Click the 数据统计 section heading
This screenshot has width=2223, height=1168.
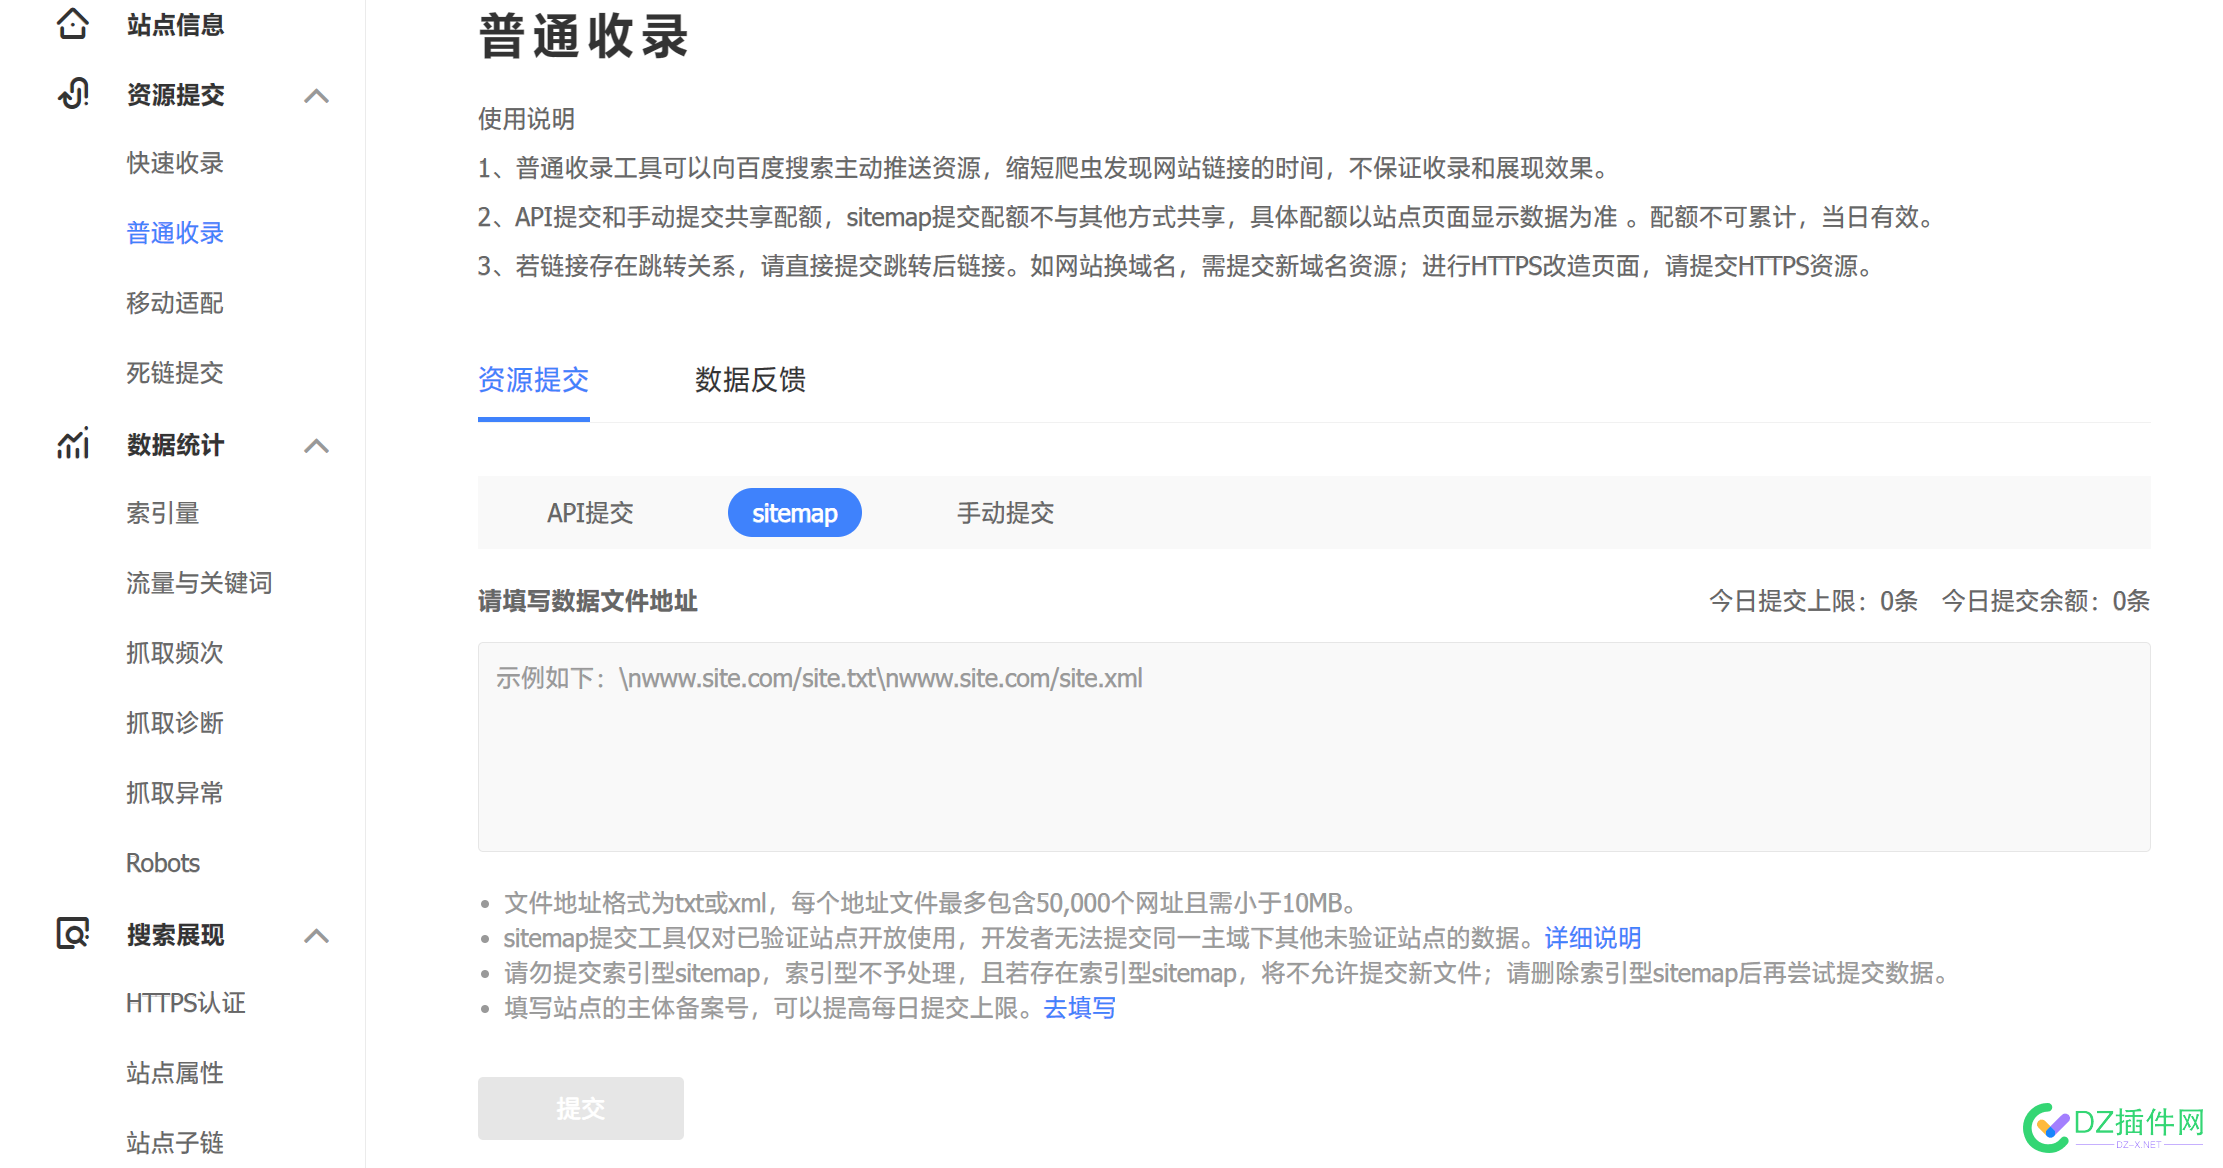[175, 445]
